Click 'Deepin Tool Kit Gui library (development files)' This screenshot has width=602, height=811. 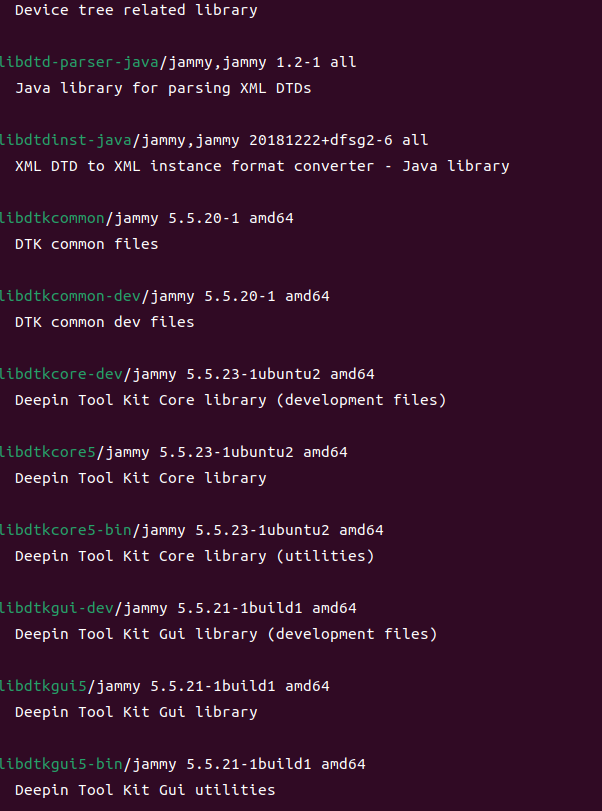[x=226, y=635]
